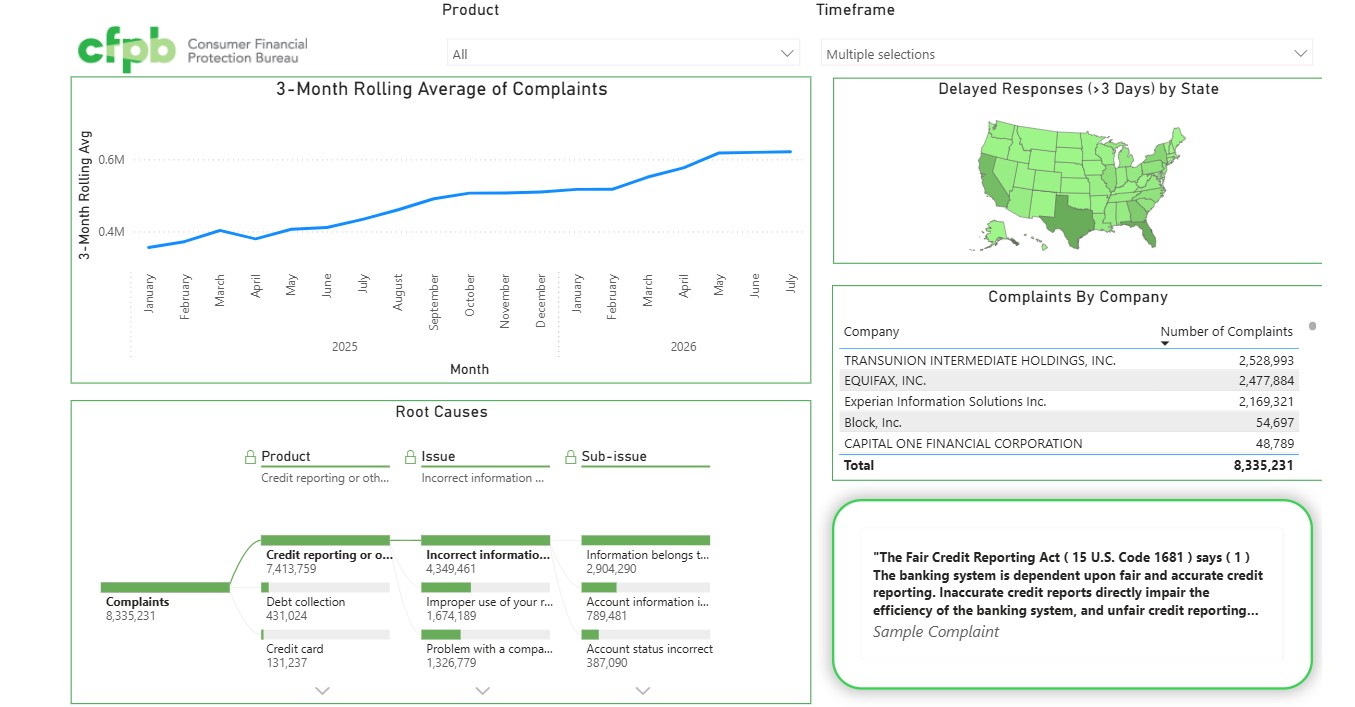Select the Account information incorrect node
This screenshot has height=707, width=1355.
coord(645,587)
